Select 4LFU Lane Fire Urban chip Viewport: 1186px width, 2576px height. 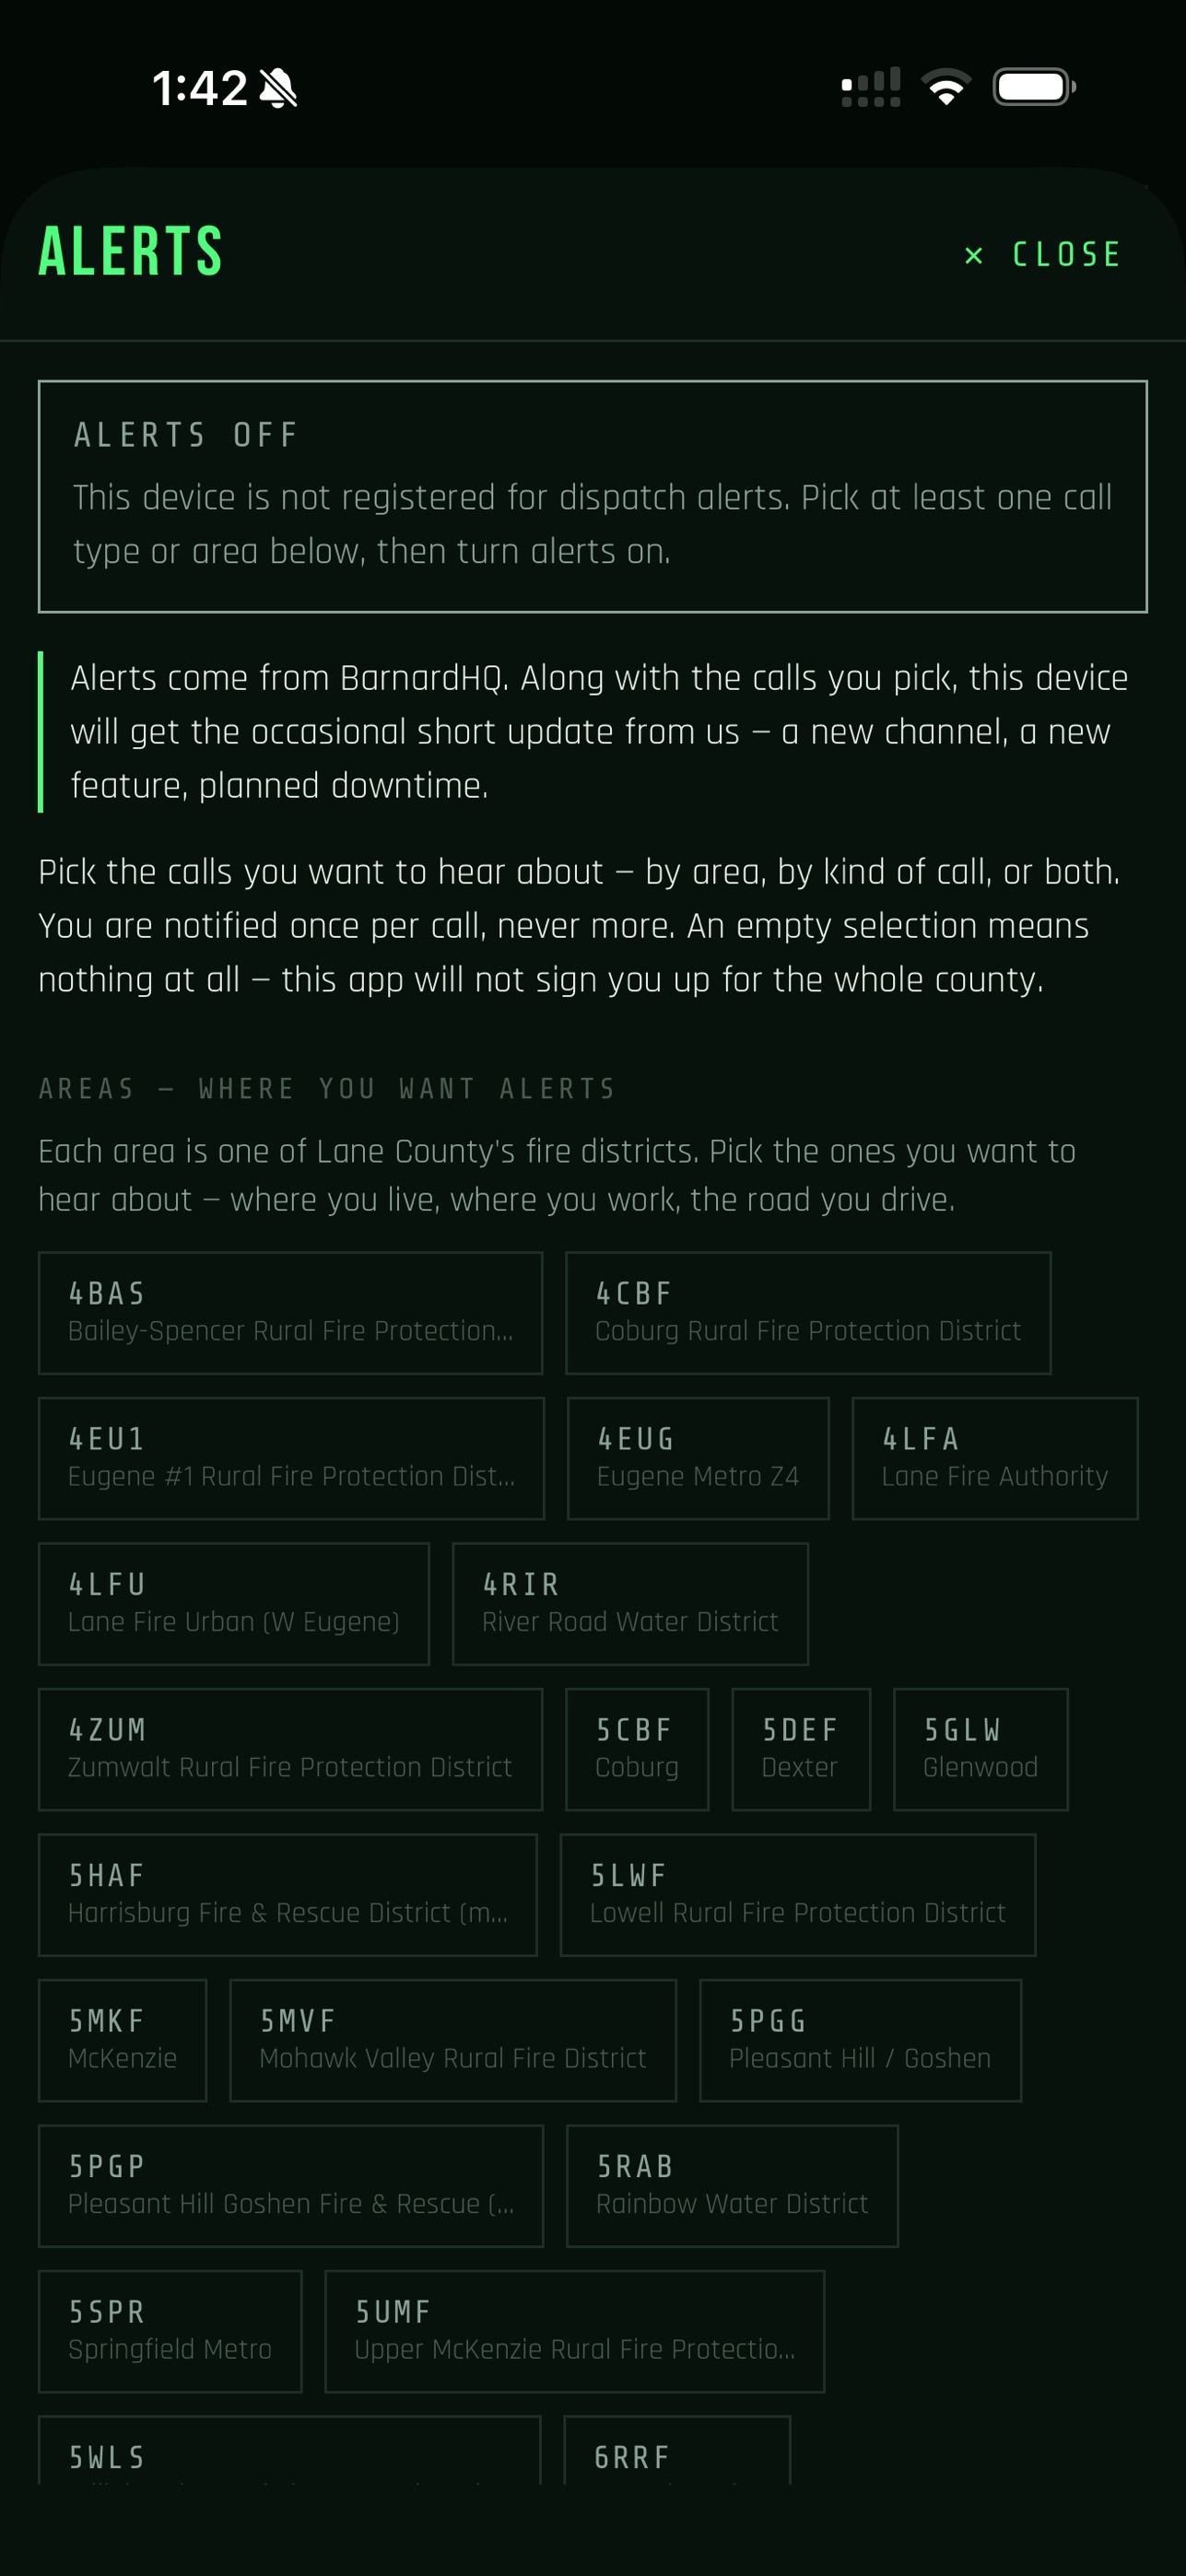[x=234, y=1604]
